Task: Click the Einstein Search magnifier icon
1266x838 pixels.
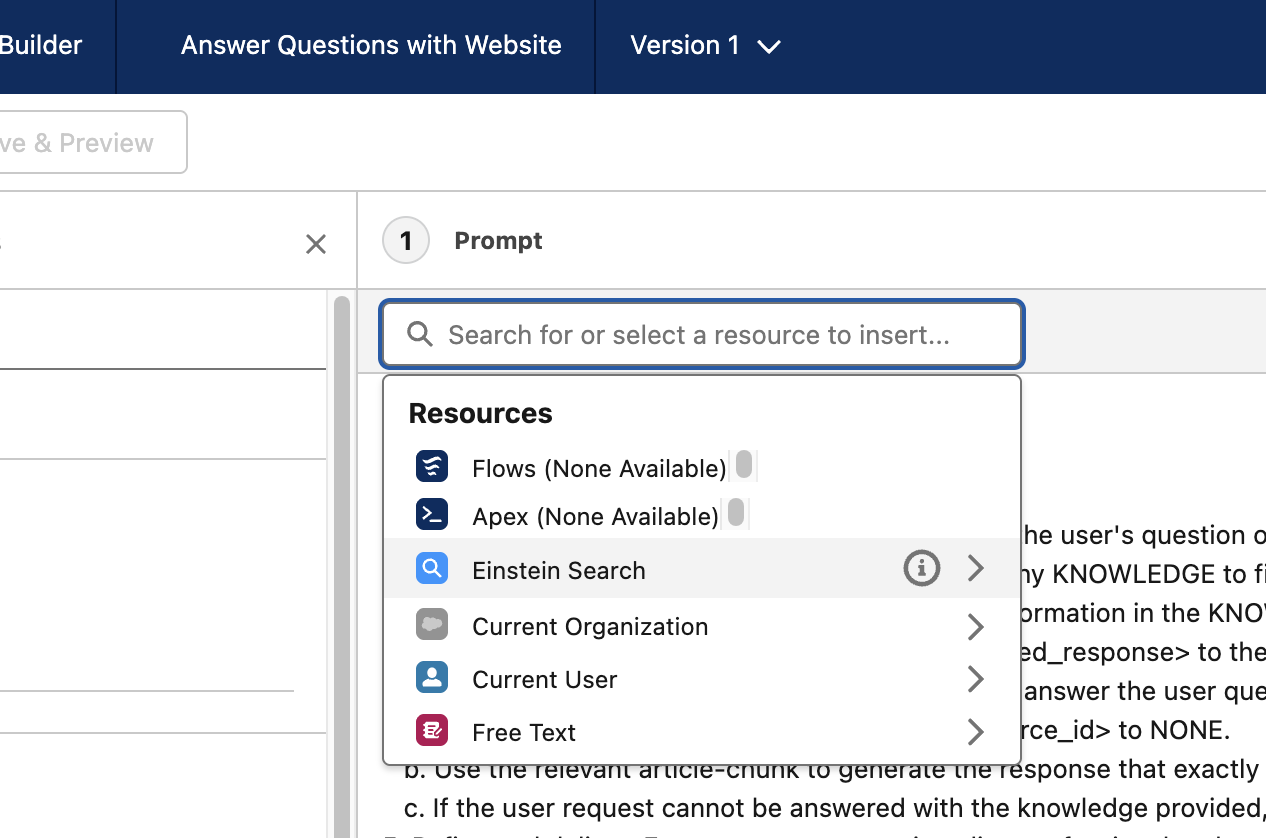Action: click(x=432, y=570)
